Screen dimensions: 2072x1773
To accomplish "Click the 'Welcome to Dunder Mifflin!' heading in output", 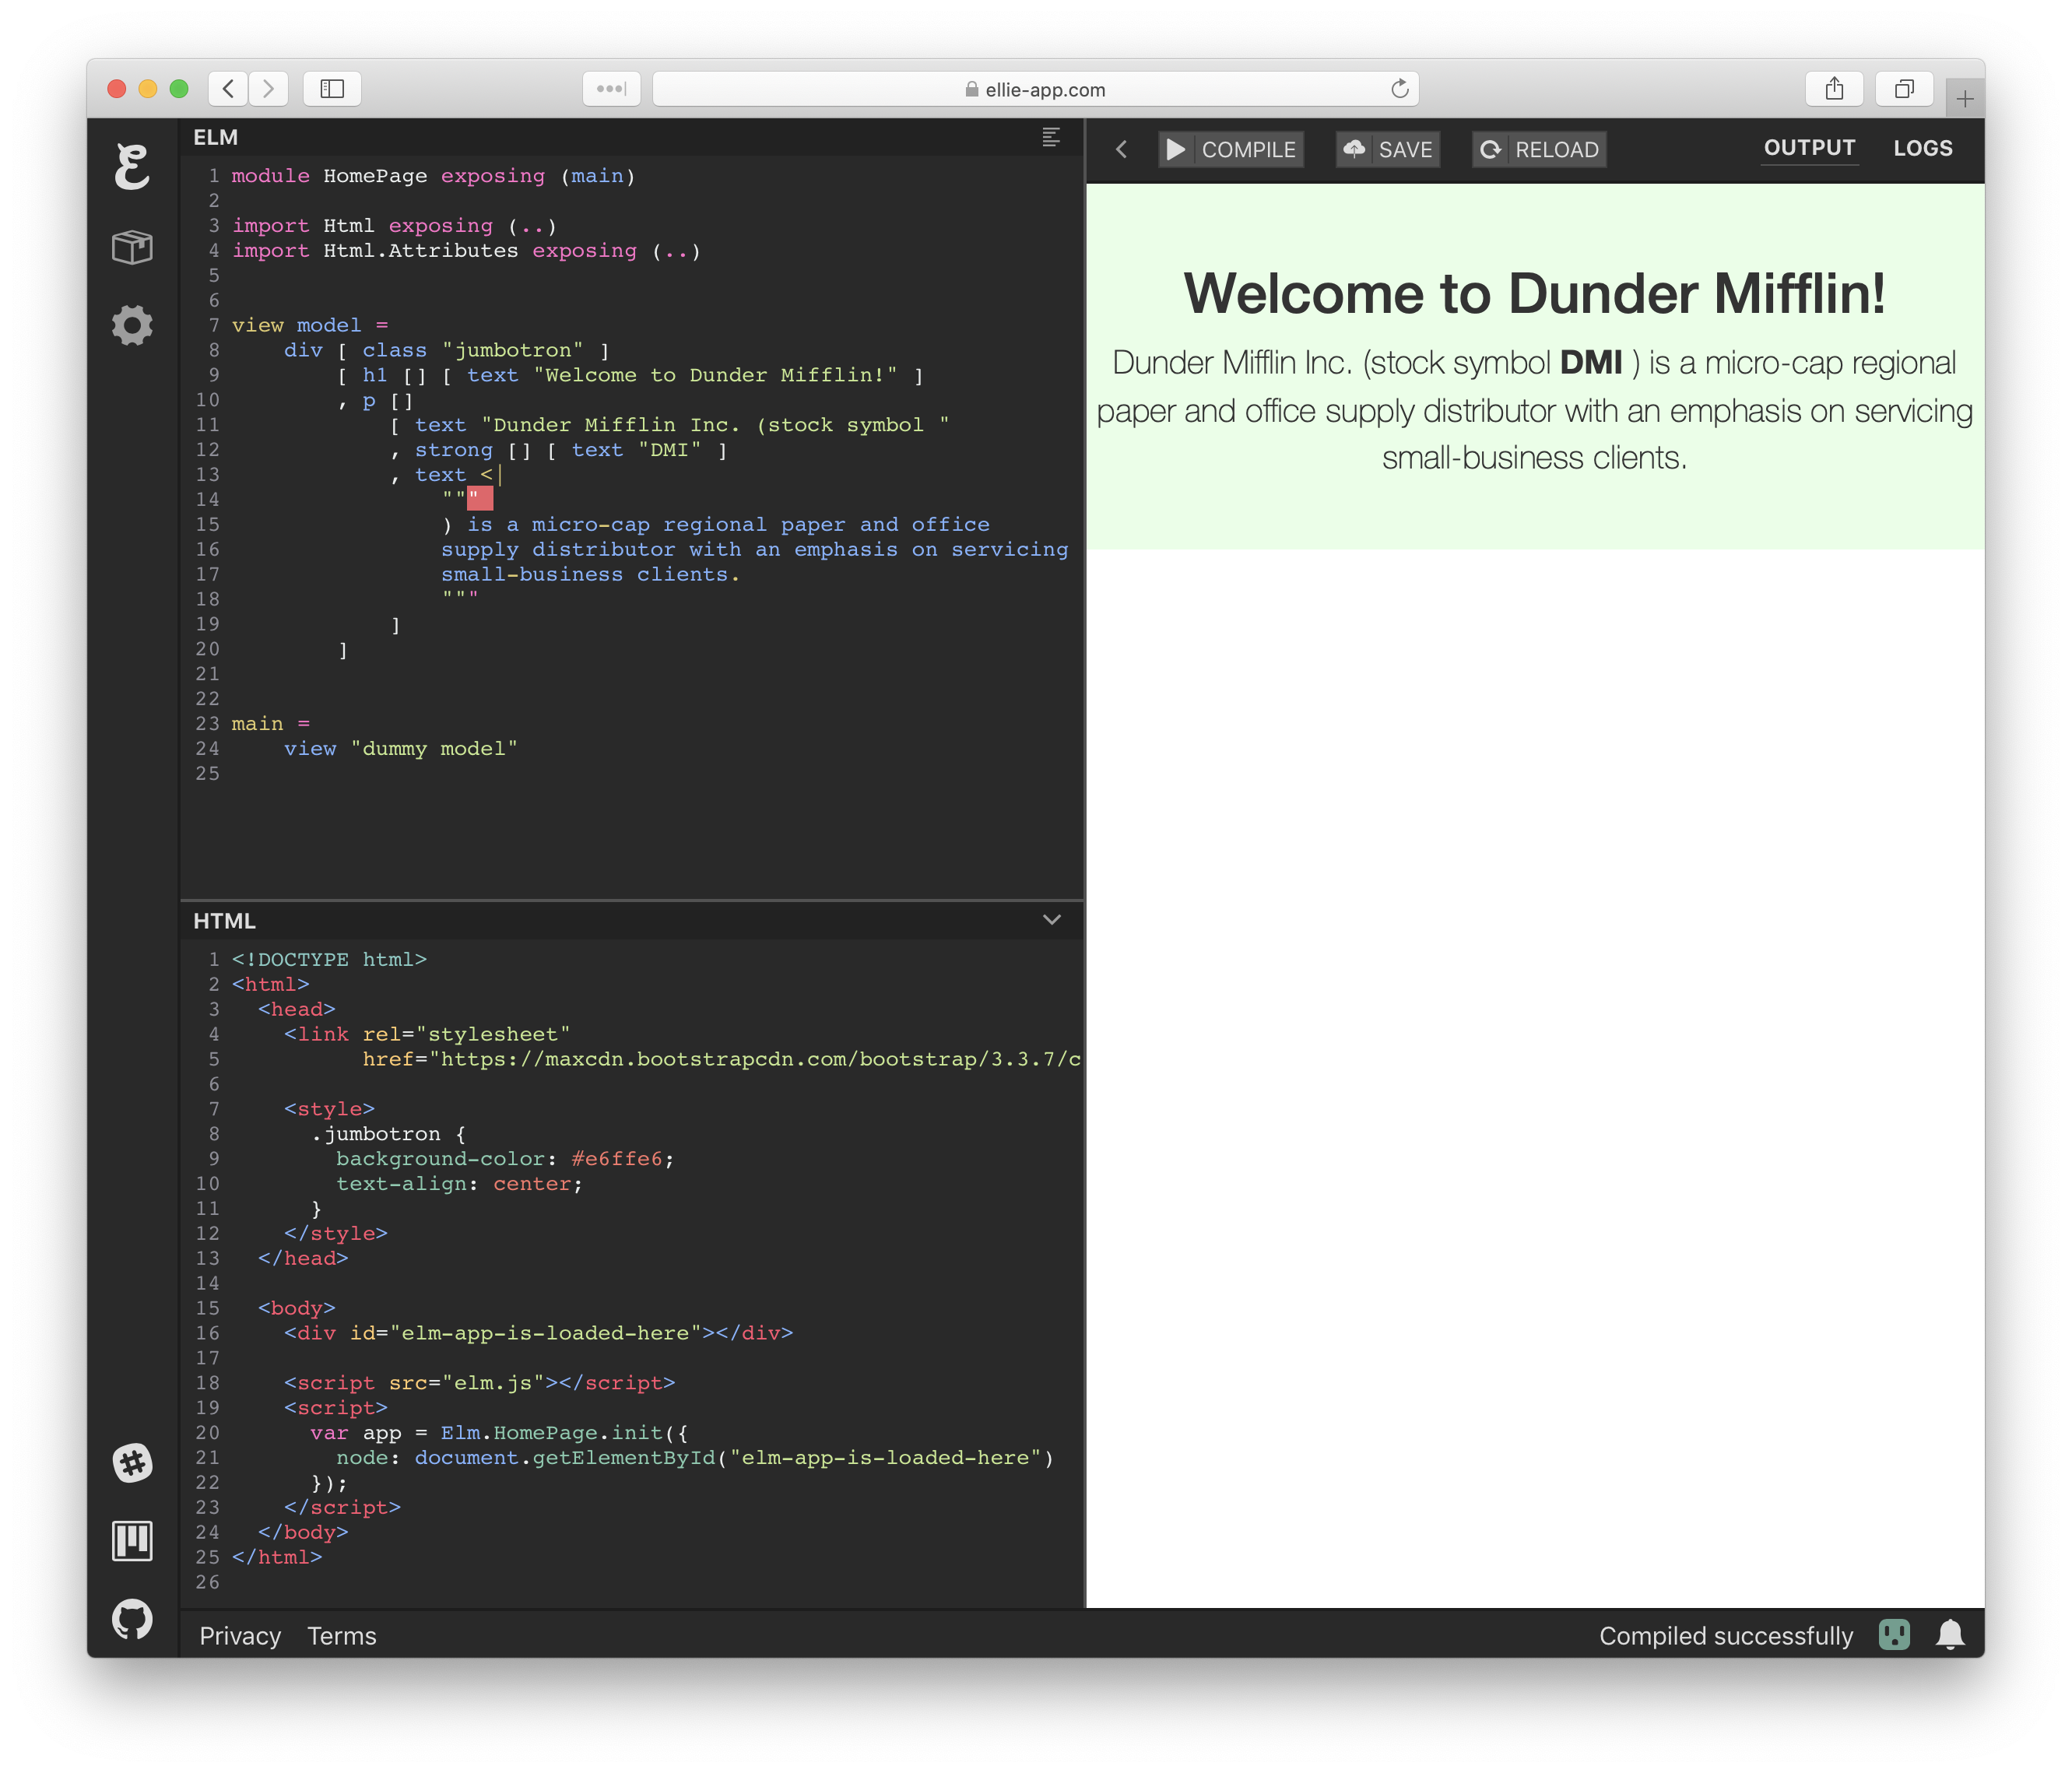I will point(1534,294).
